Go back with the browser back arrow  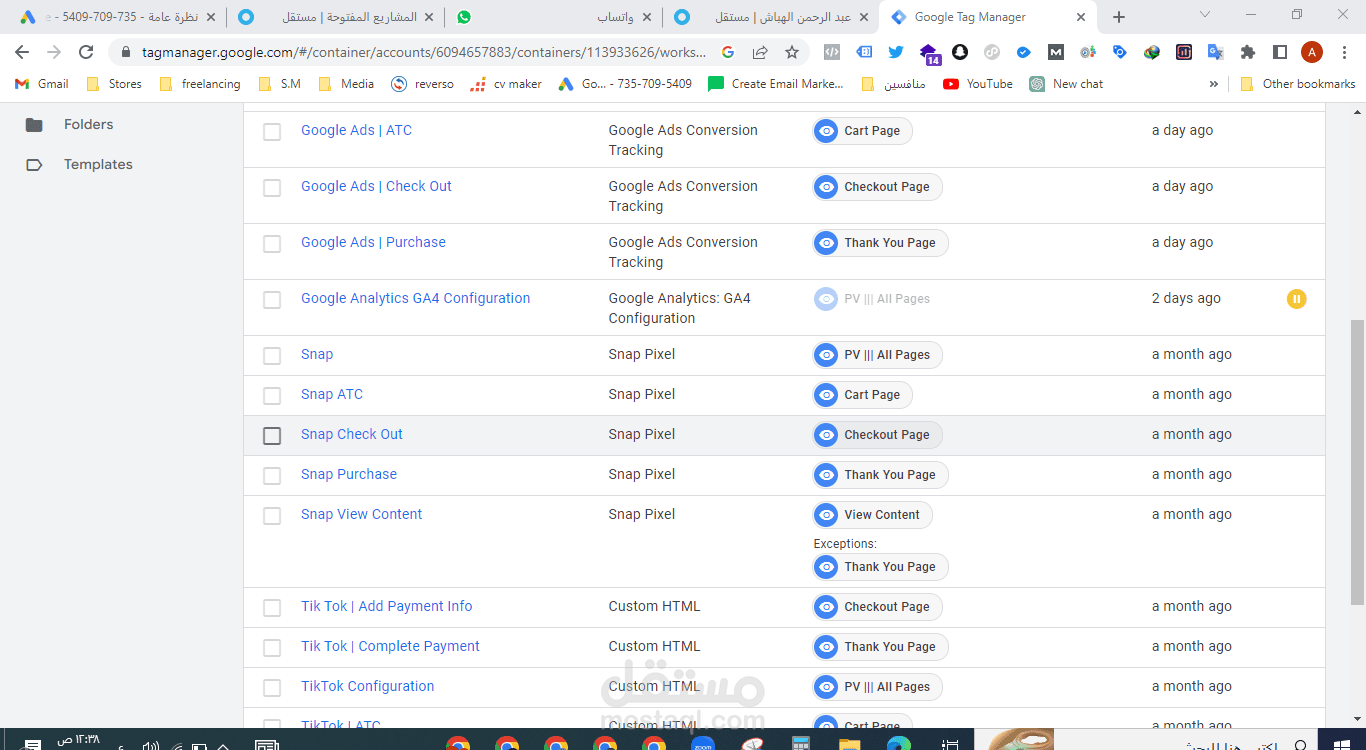pos(22,52)
